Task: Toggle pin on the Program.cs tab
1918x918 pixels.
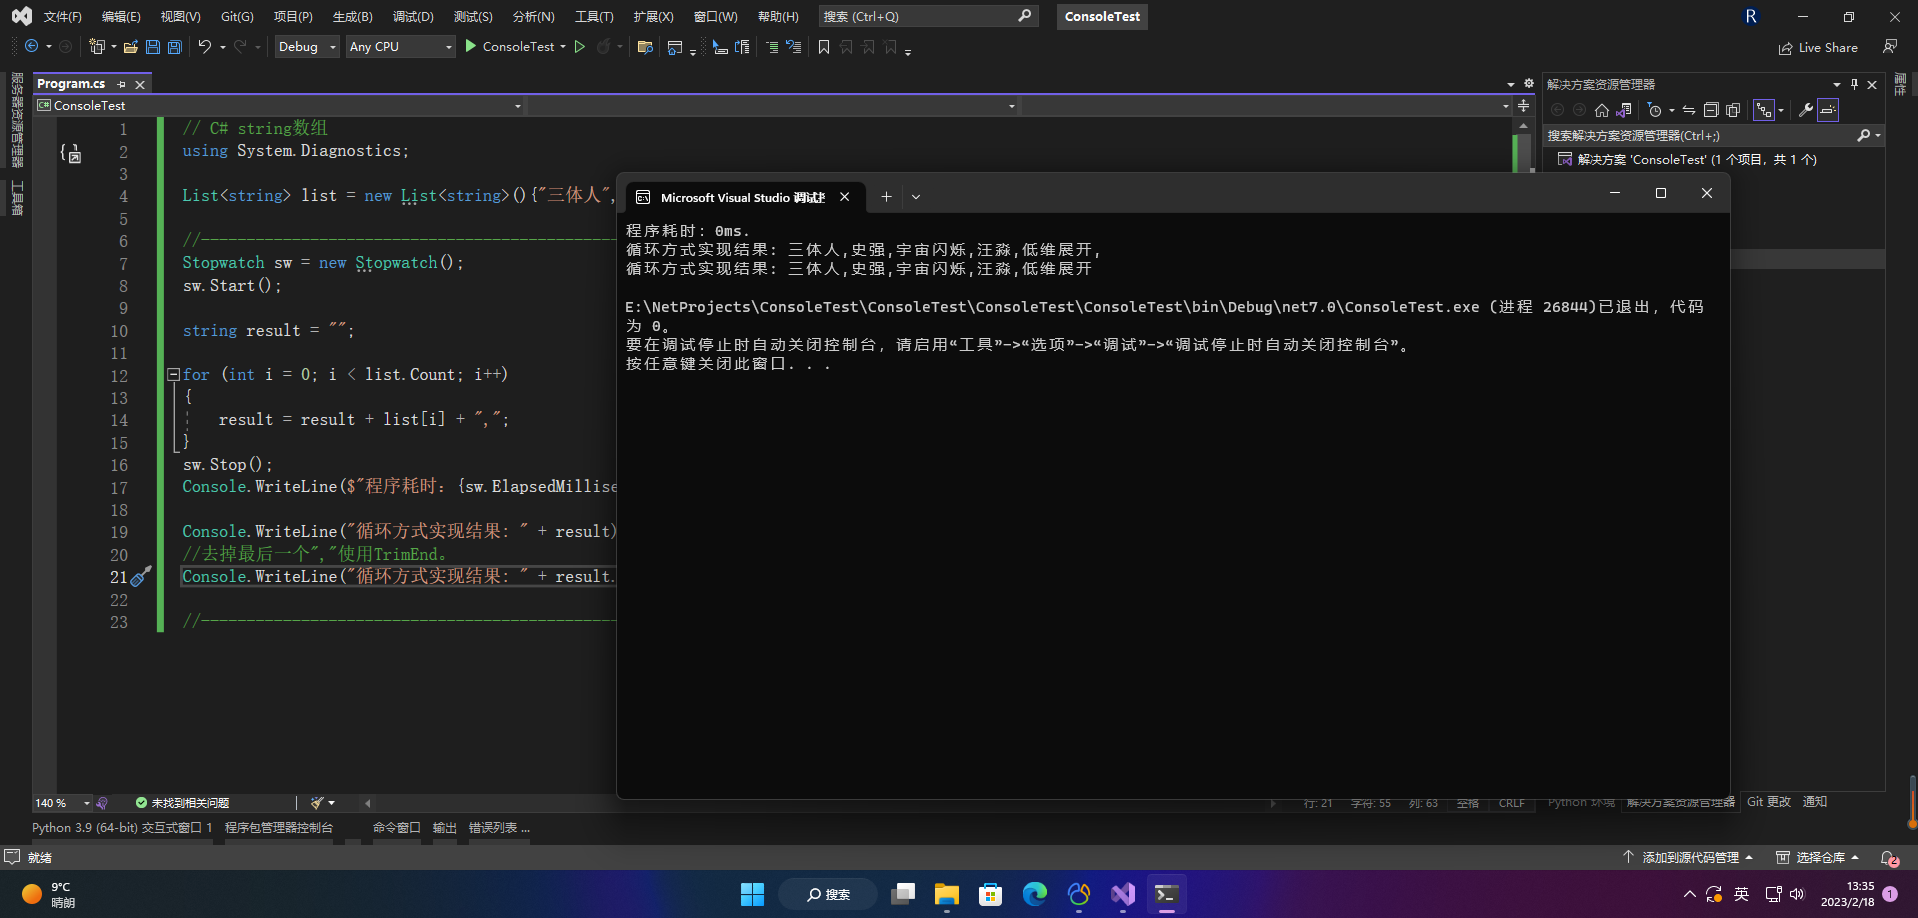Action: (122, 85)
